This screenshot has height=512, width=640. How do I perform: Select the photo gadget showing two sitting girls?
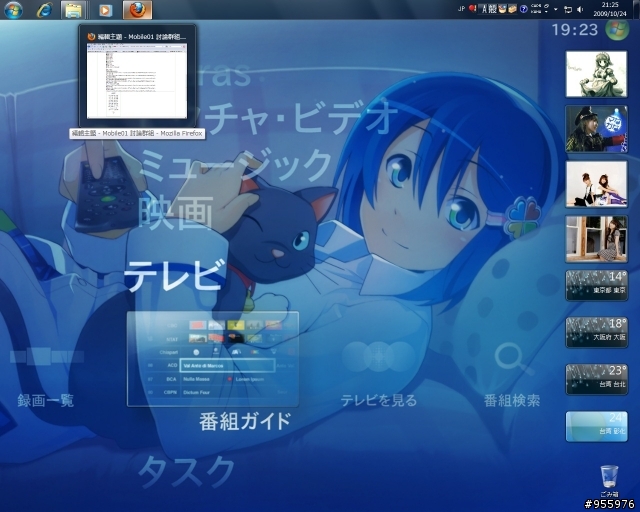(x=596, y=184)
